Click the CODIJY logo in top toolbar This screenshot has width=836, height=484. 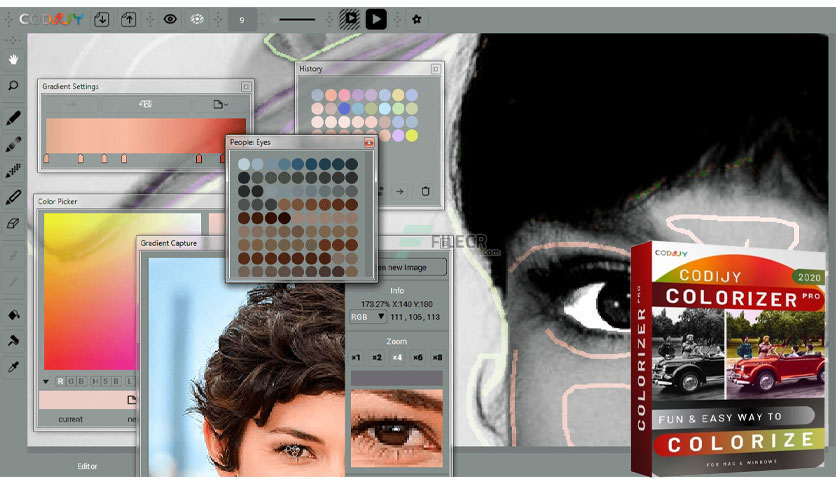[52, 20]
